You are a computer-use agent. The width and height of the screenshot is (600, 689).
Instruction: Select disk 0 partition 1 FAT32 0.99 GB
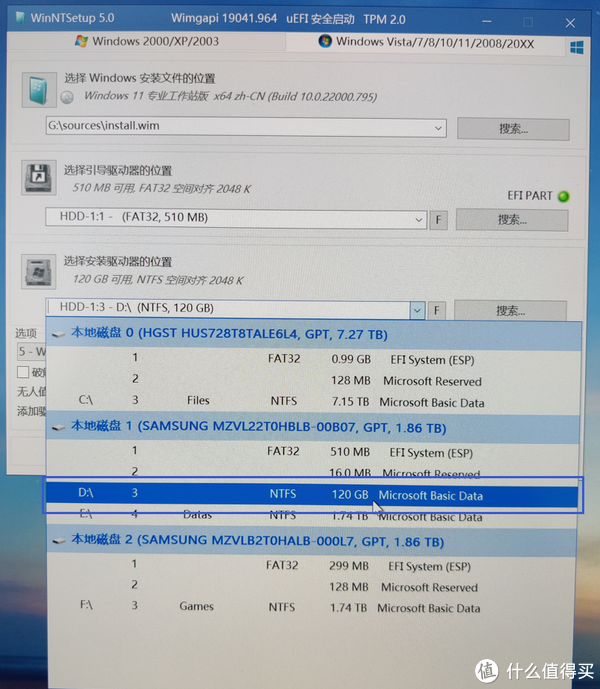tap(314, 359)
